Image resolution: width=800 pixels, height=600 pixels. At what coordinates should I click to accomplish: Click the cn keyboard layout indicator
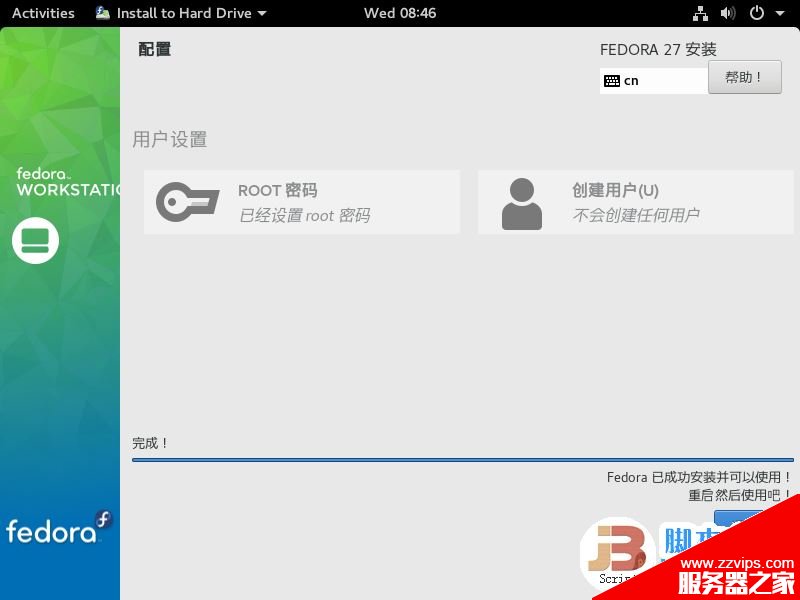point(654,81)
